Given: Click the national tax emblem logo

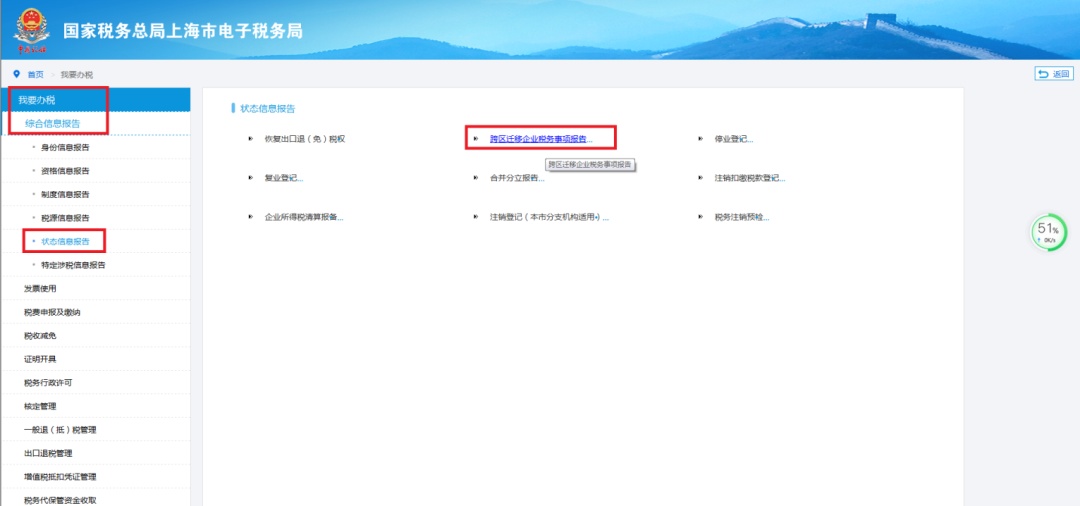Looking at the screenshot, I should [32, 29].
